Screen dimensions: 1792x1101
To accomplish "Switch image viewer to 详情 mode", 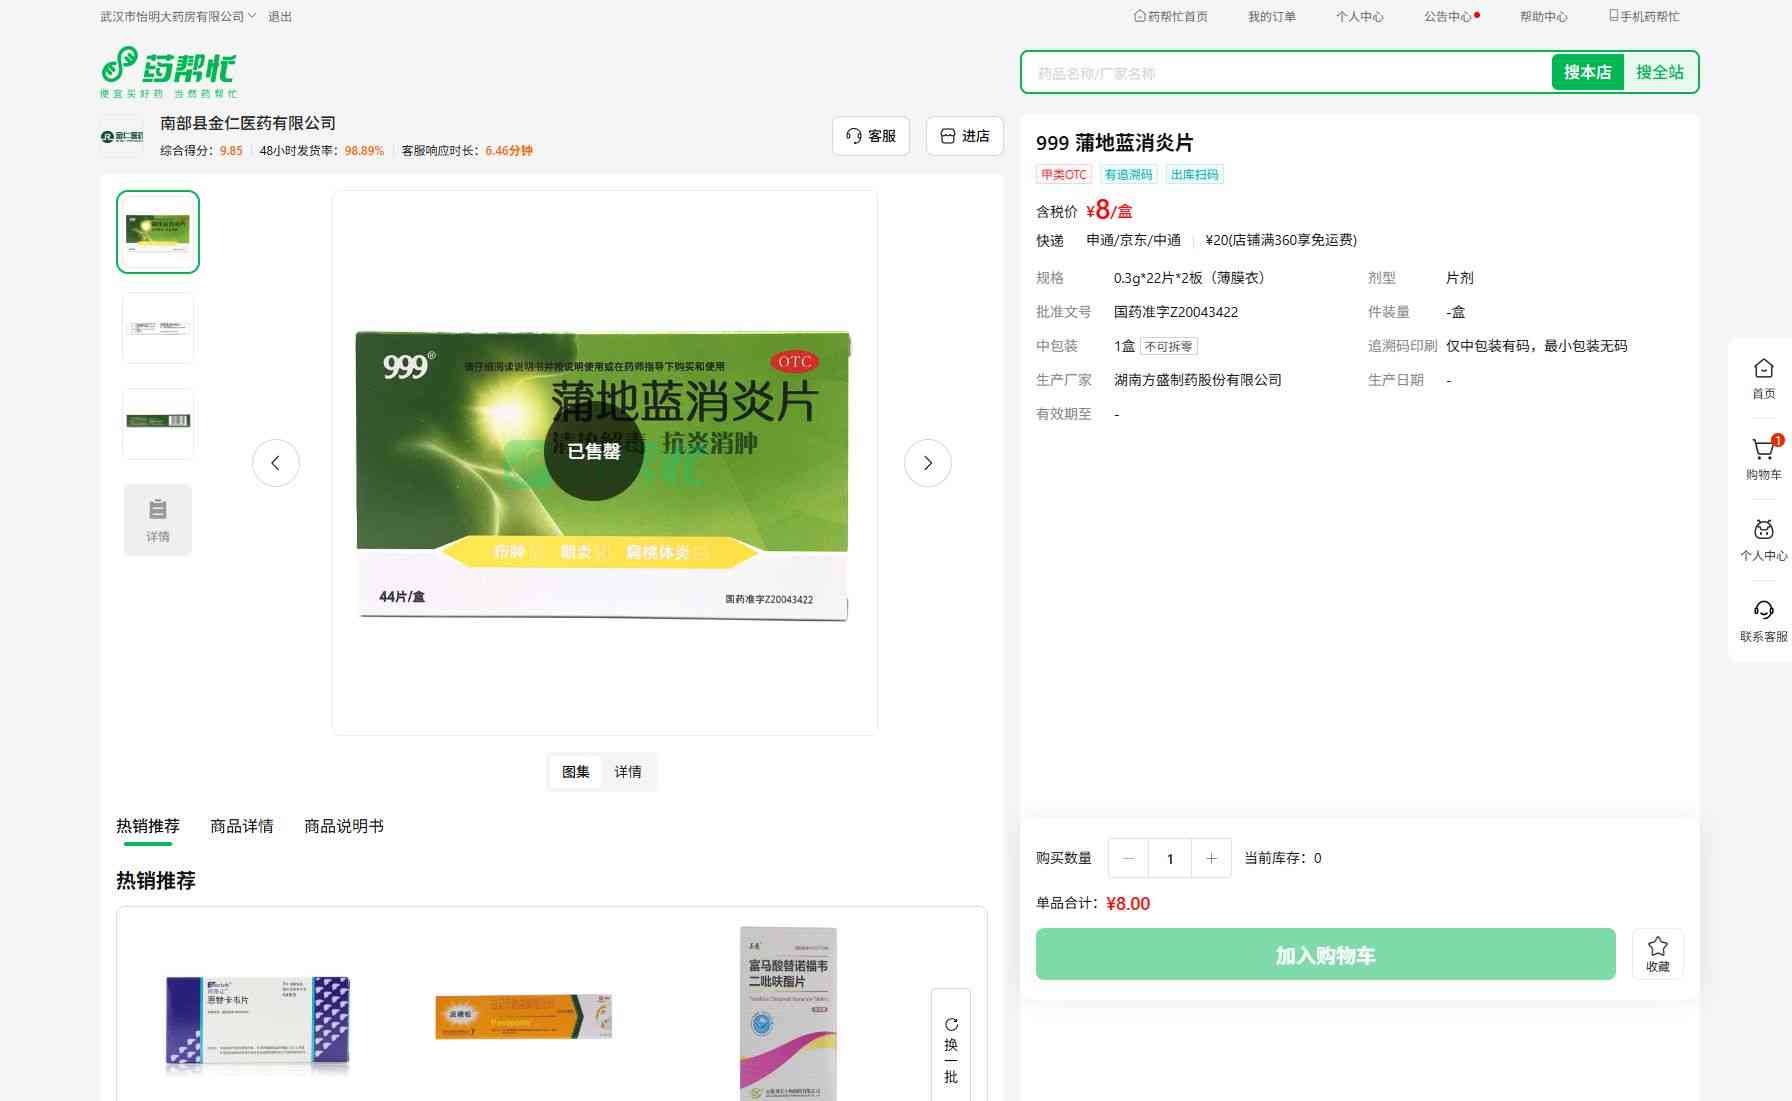I will tap(628, 772).
